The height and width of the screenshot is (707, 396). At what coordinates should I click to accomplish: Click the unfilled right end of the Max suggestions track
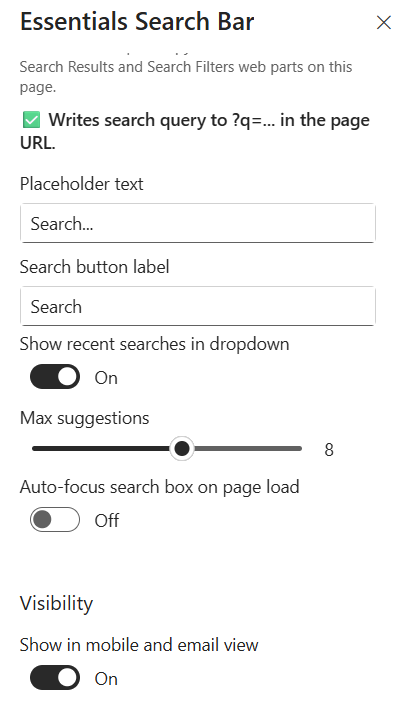247,448
